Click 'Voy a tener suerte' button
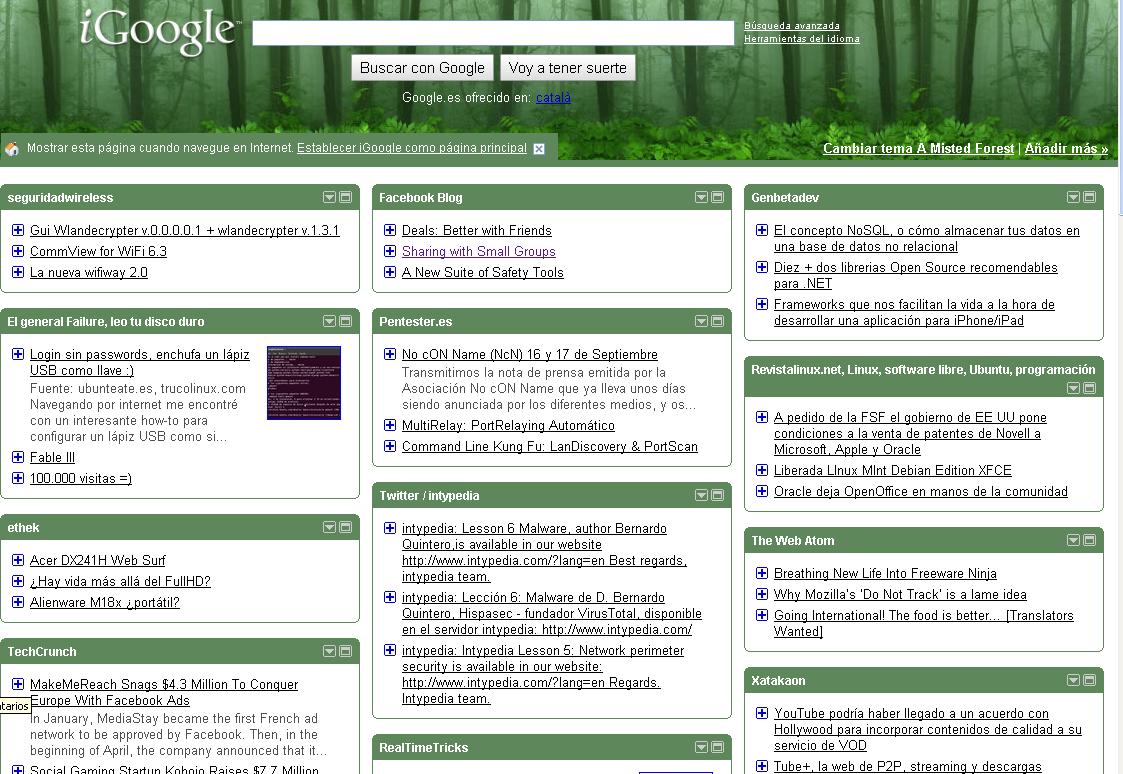The image size is (1123, 774). [567, 68]
